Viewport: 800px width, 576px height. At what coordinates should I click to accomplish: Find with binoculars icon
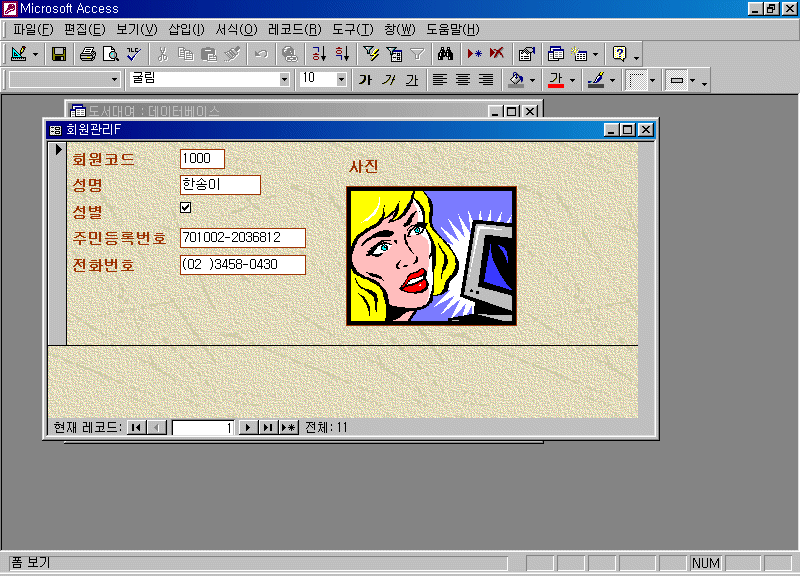point(445,54)
